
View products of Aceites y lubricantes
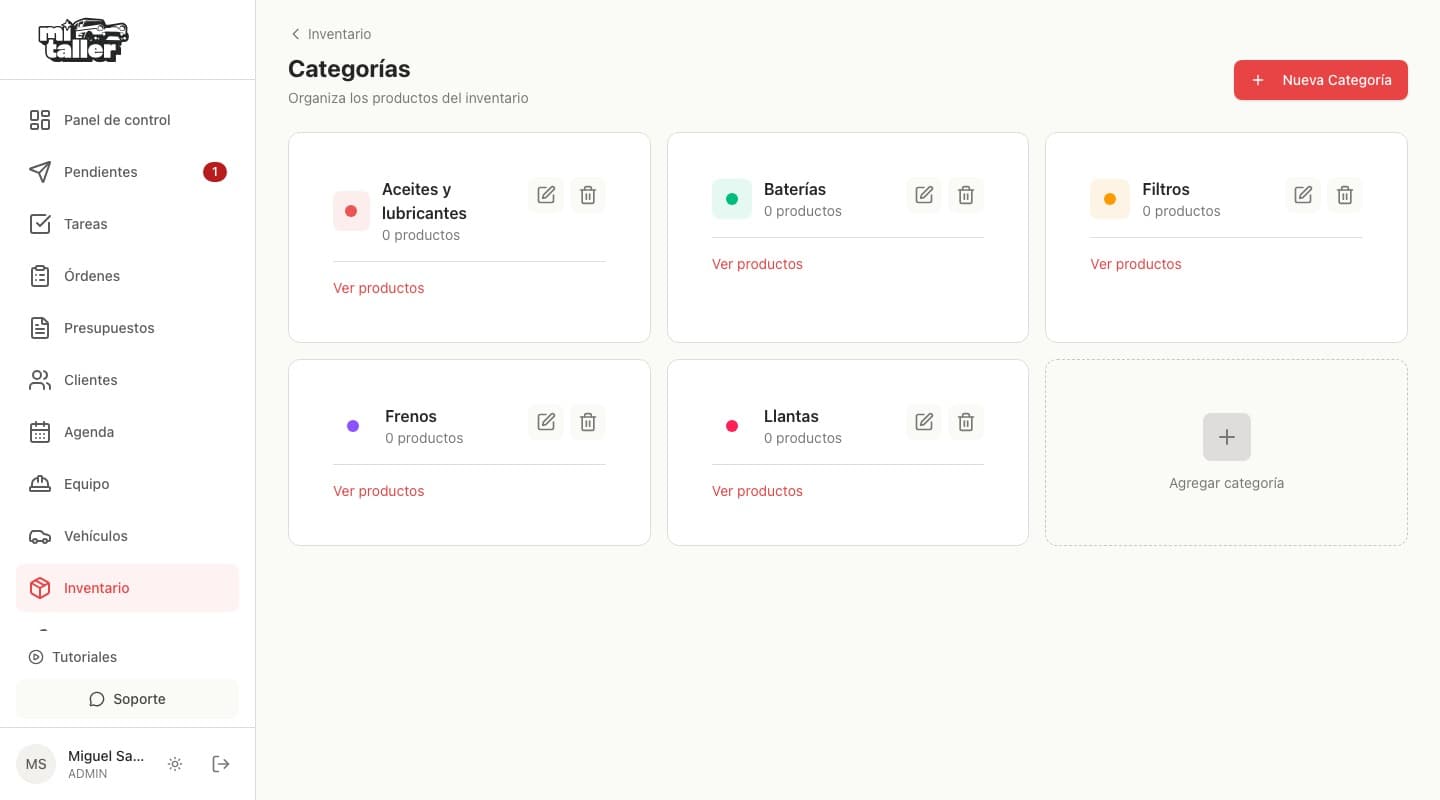coord(378,288)
